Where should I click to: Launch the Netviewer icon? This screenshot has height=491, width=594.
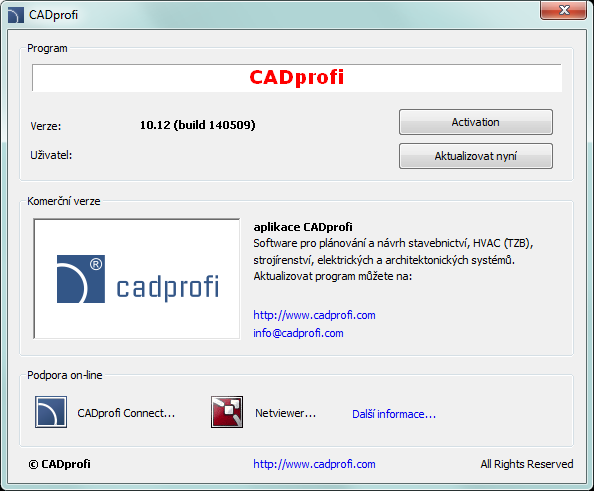pos(227,412)
